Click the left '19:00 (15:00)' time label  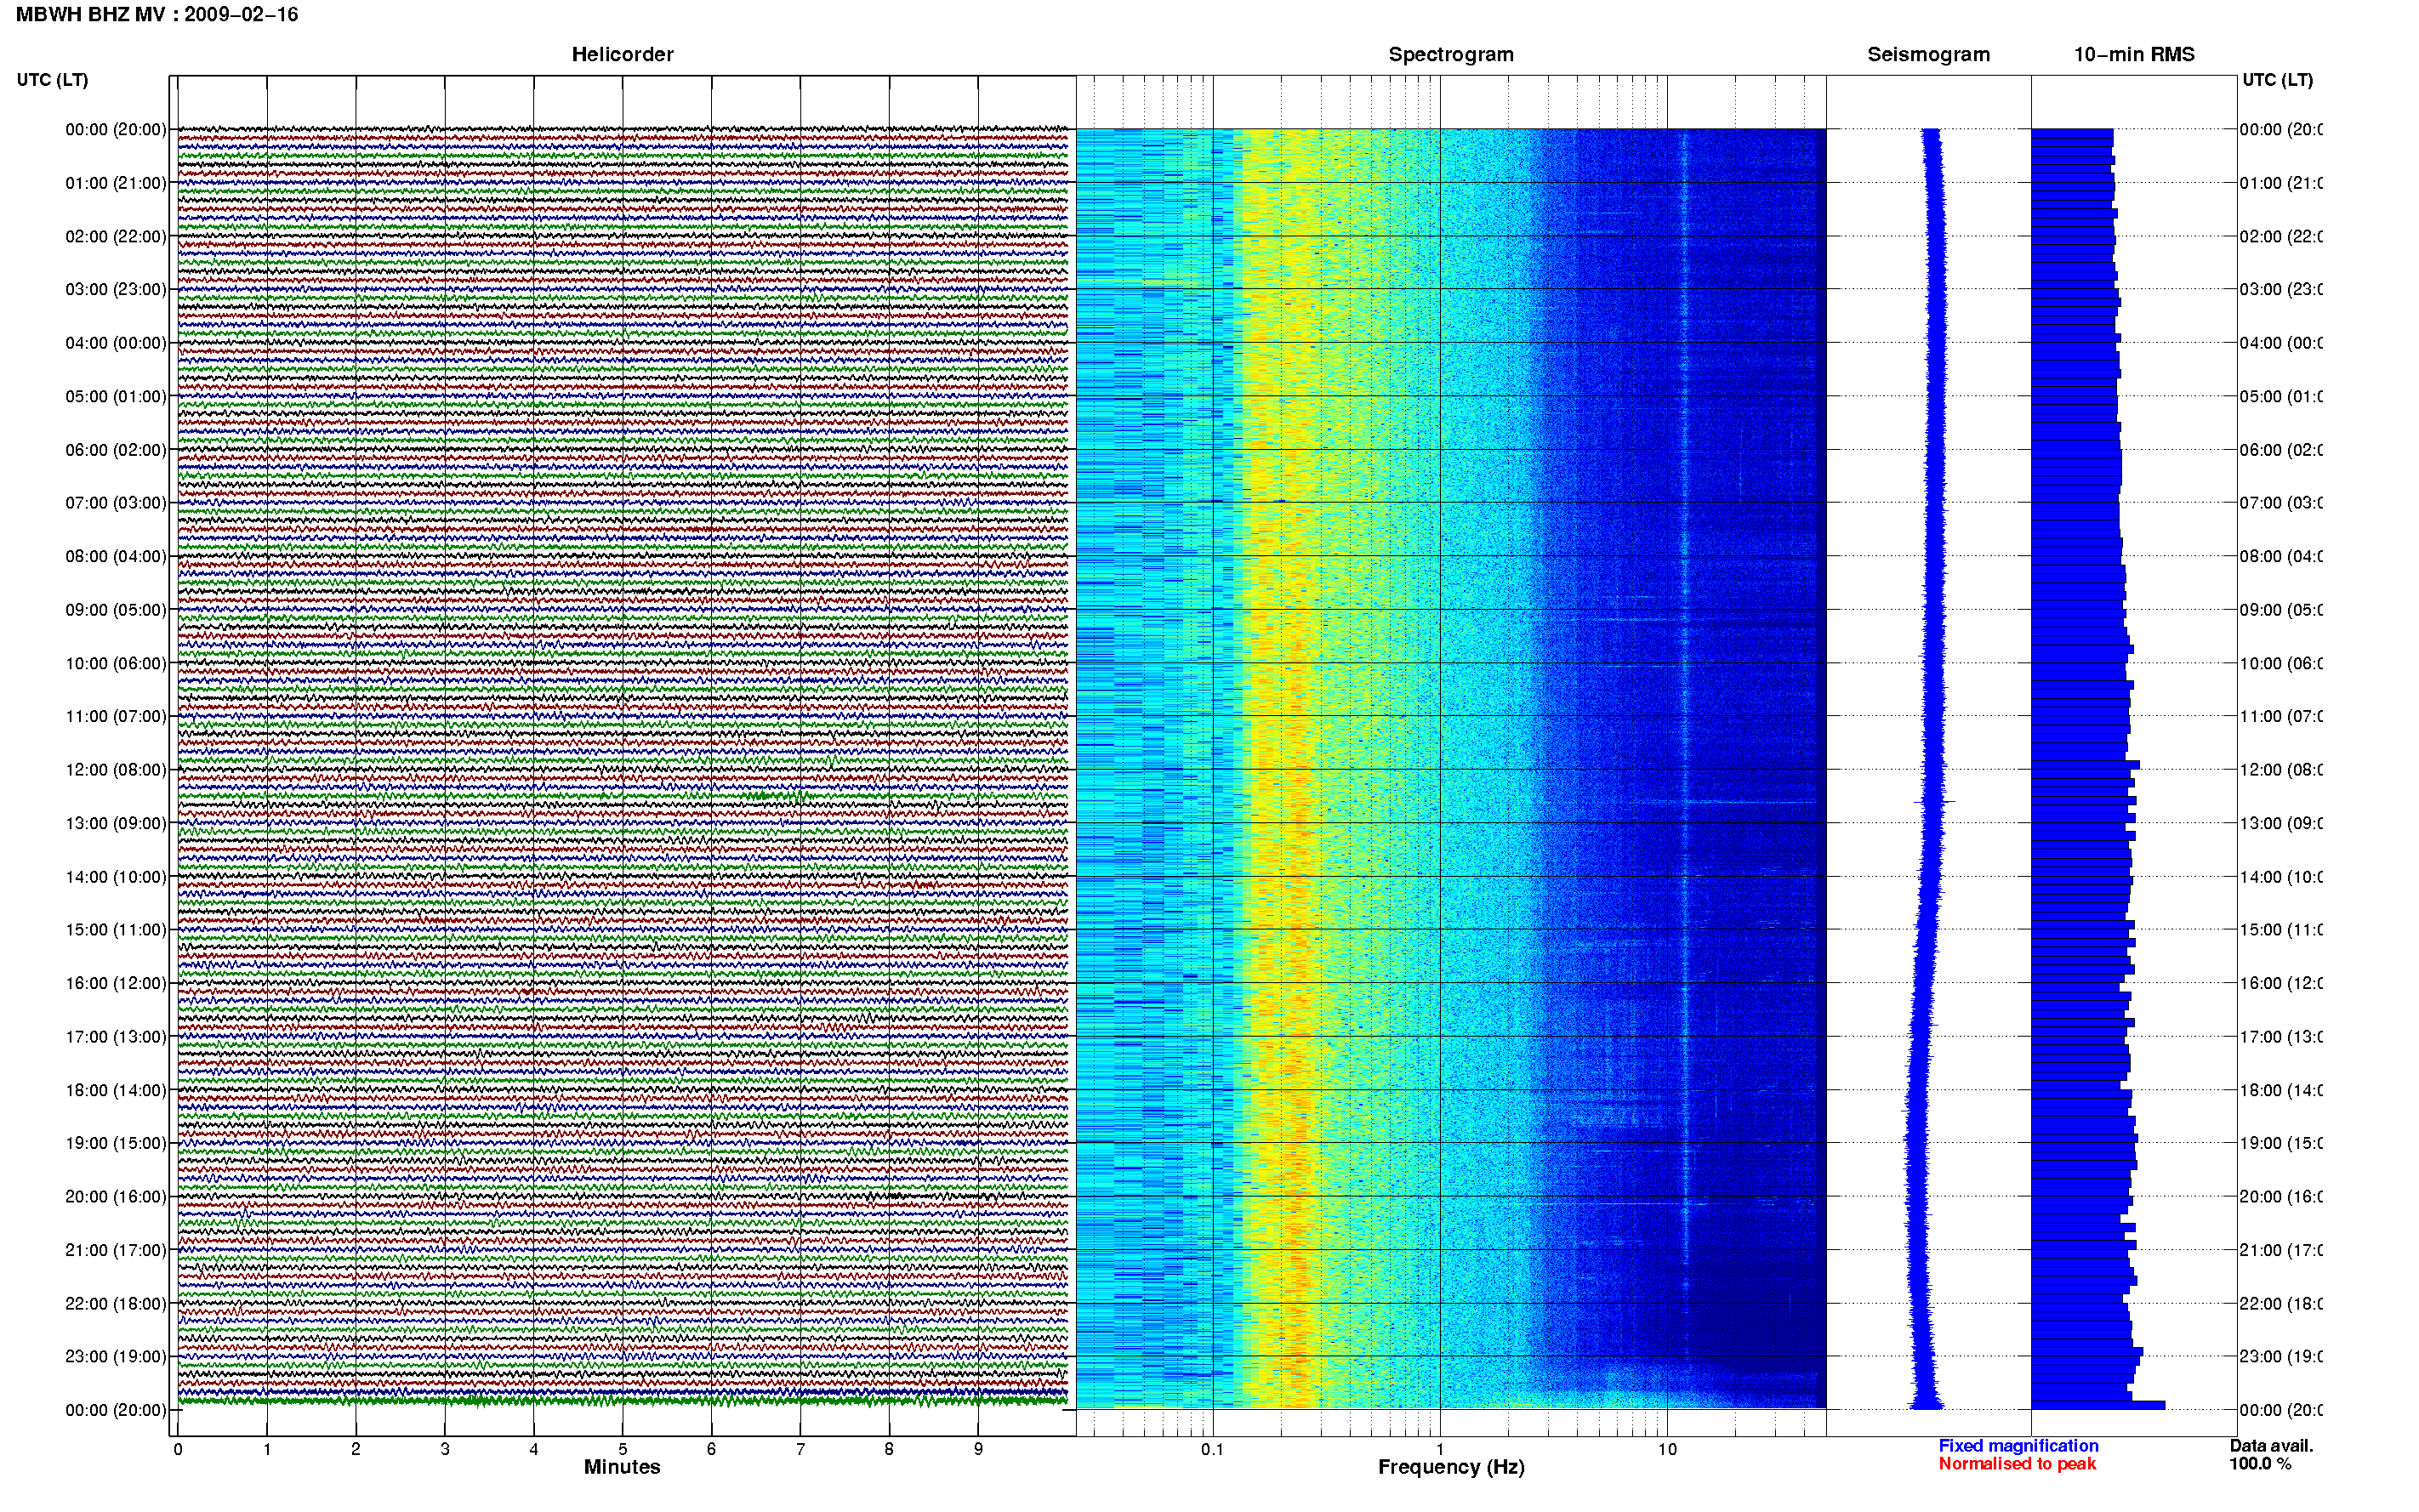[116, 1143]
